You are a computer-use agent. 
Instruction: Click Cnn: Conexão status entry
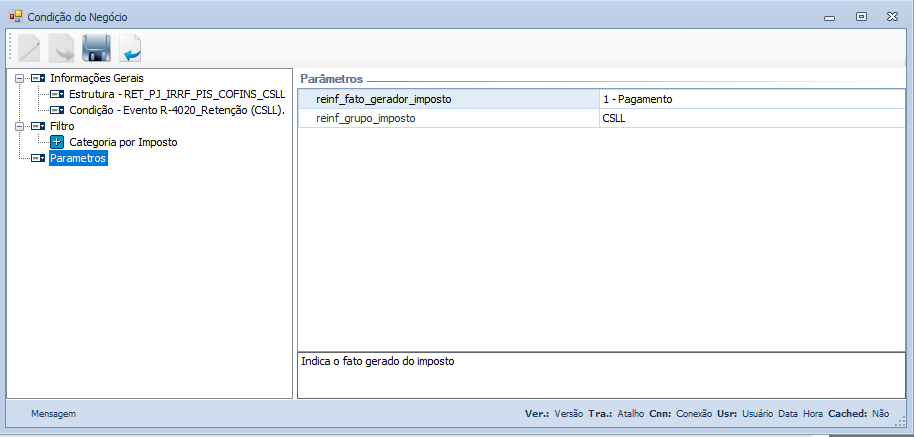[680, 414]
